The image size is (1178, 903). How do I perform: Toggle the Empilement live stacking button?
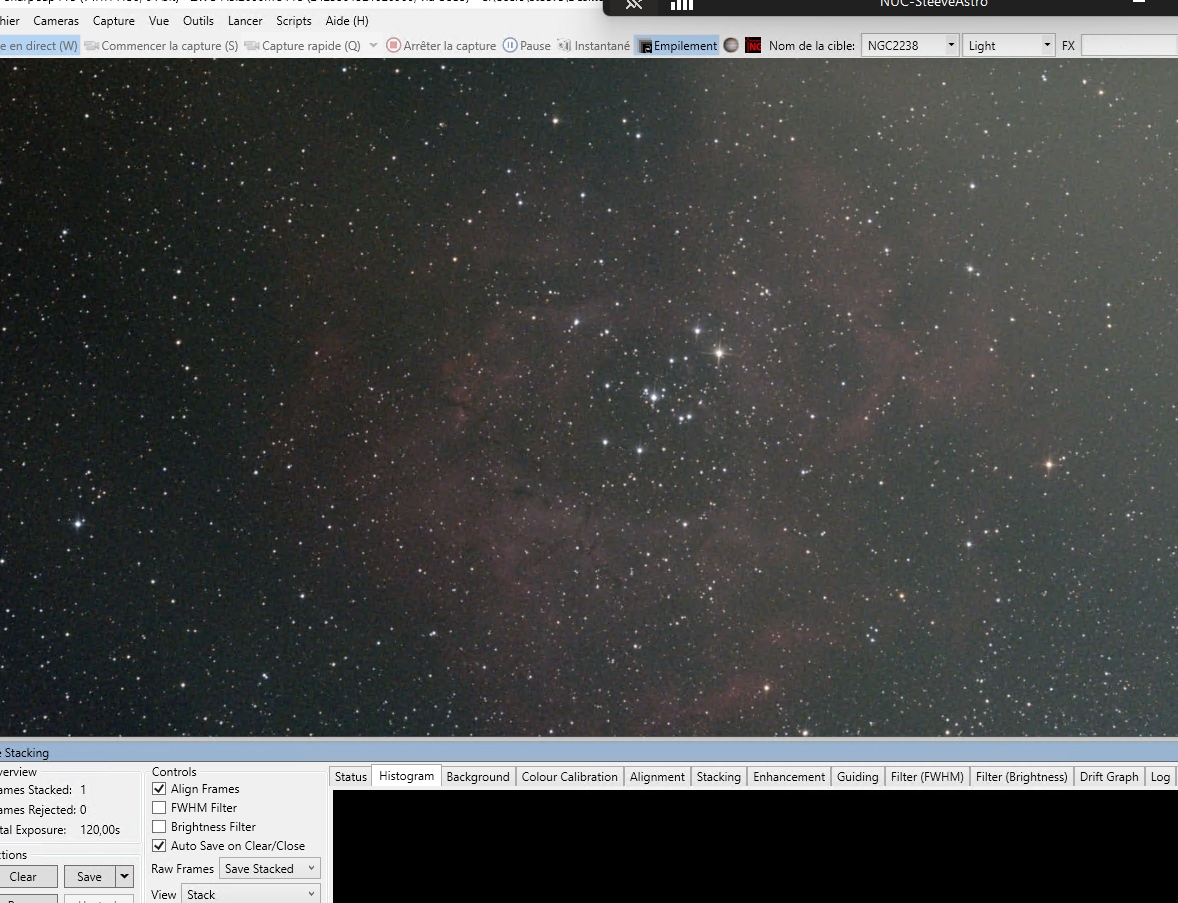pos(677,46)
